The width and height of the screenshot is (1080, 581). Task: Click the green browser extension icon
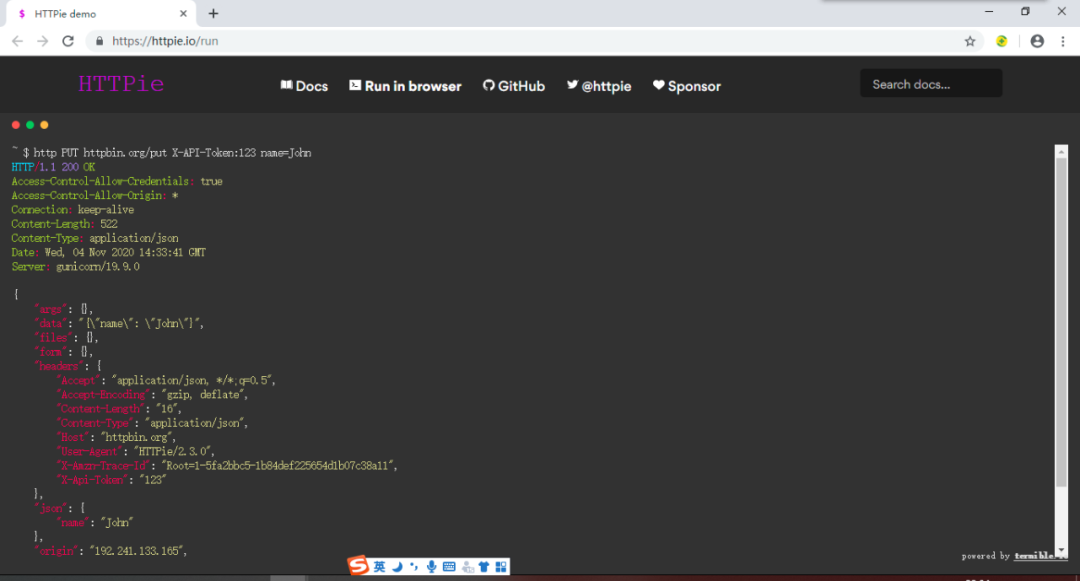click(1001, 41)
